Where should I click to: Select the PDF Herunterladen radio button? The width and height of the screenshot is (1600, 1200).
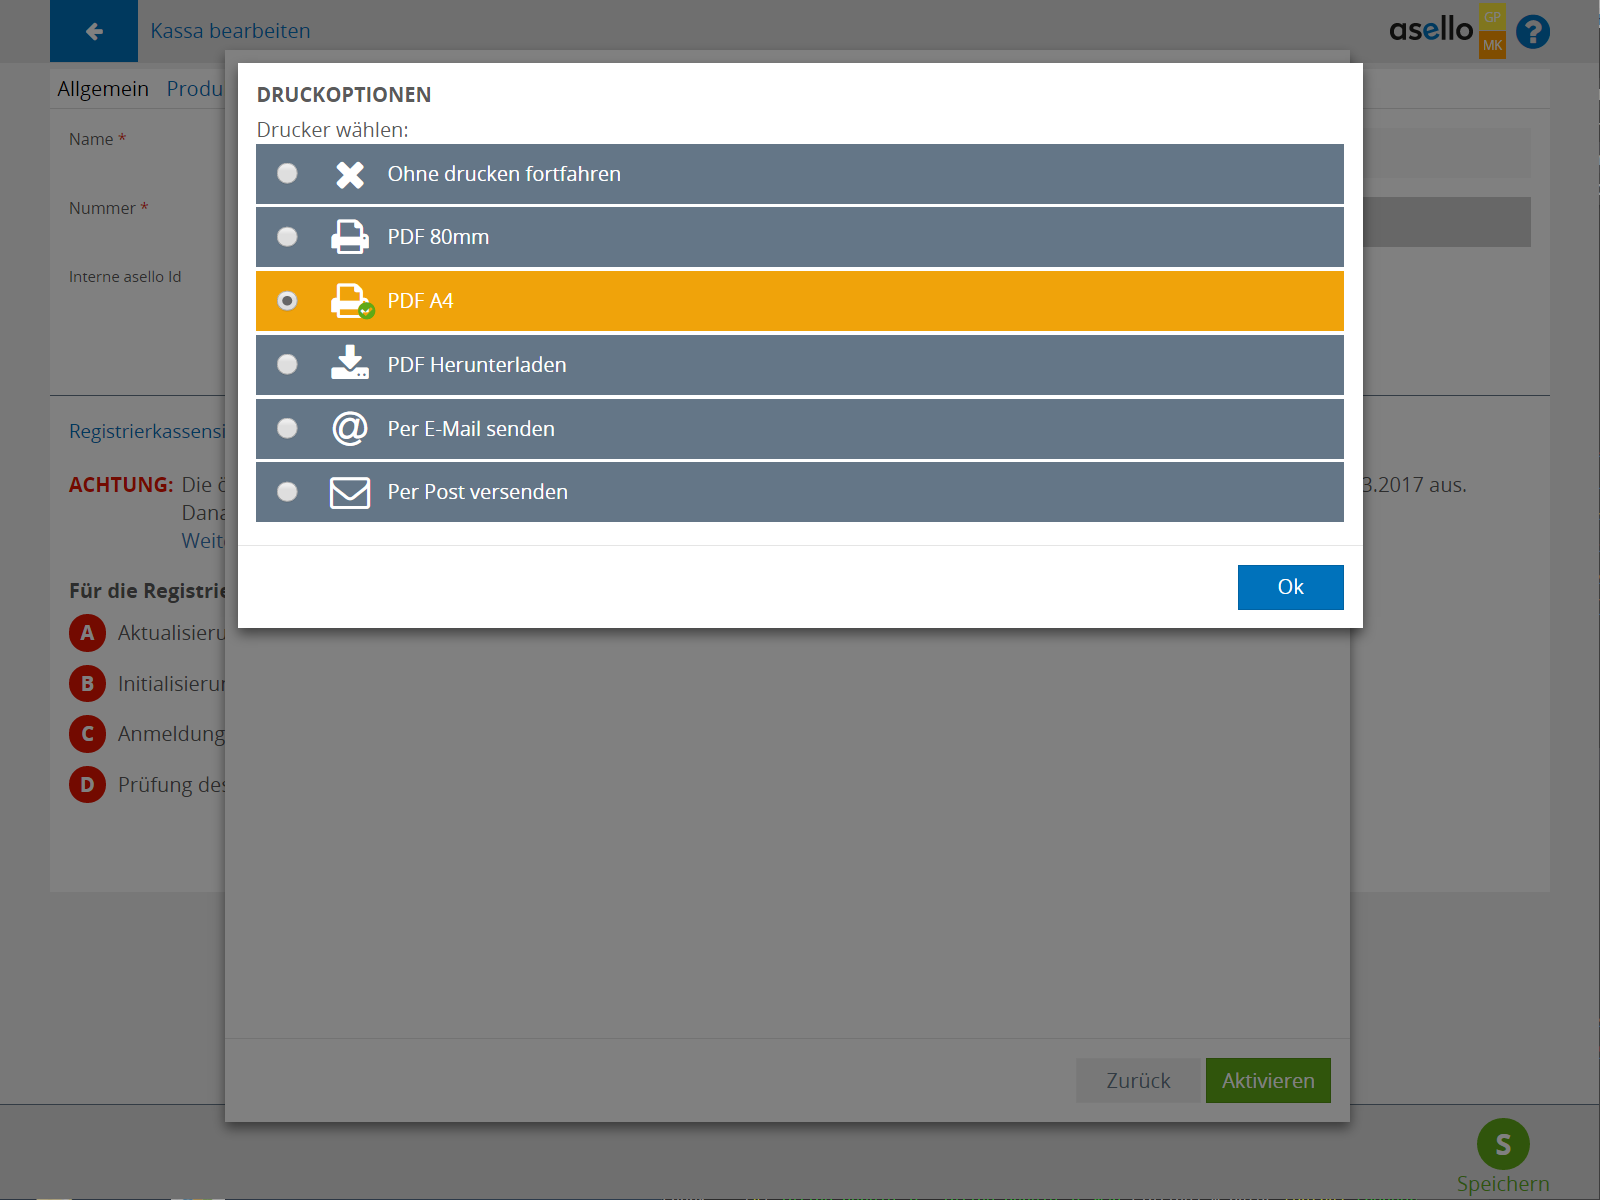pyautogui.click(x=287, y=364)
